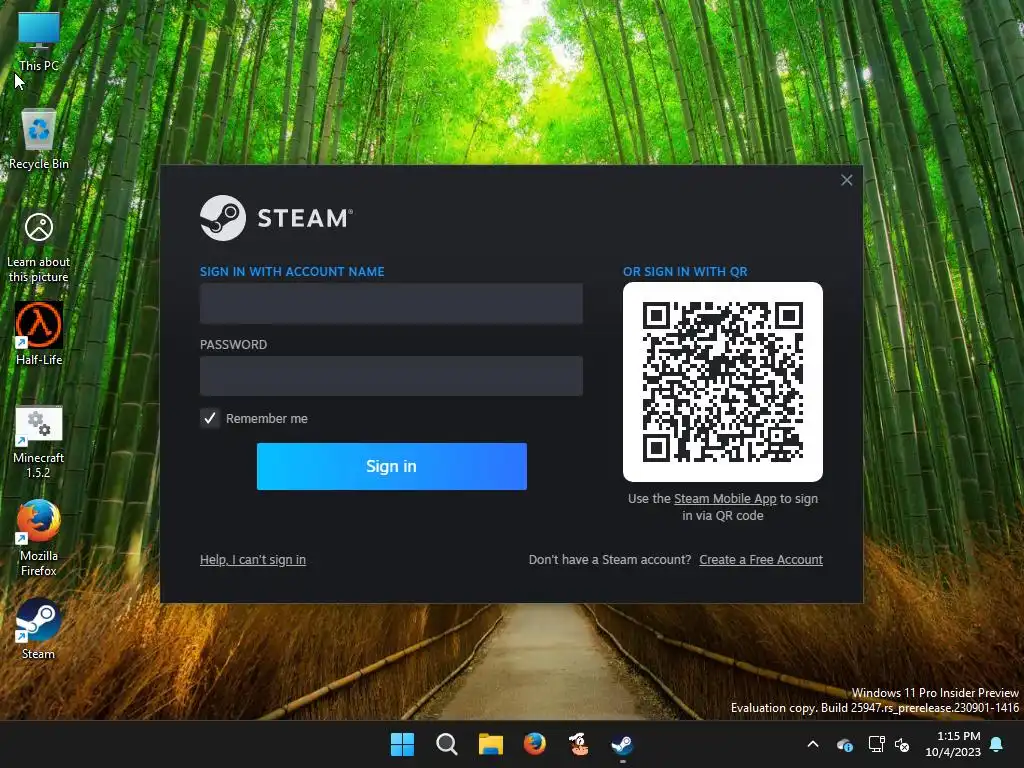The image size is (1024, 768).
Task: Click the Sign in button
Action: pos(392,466)
